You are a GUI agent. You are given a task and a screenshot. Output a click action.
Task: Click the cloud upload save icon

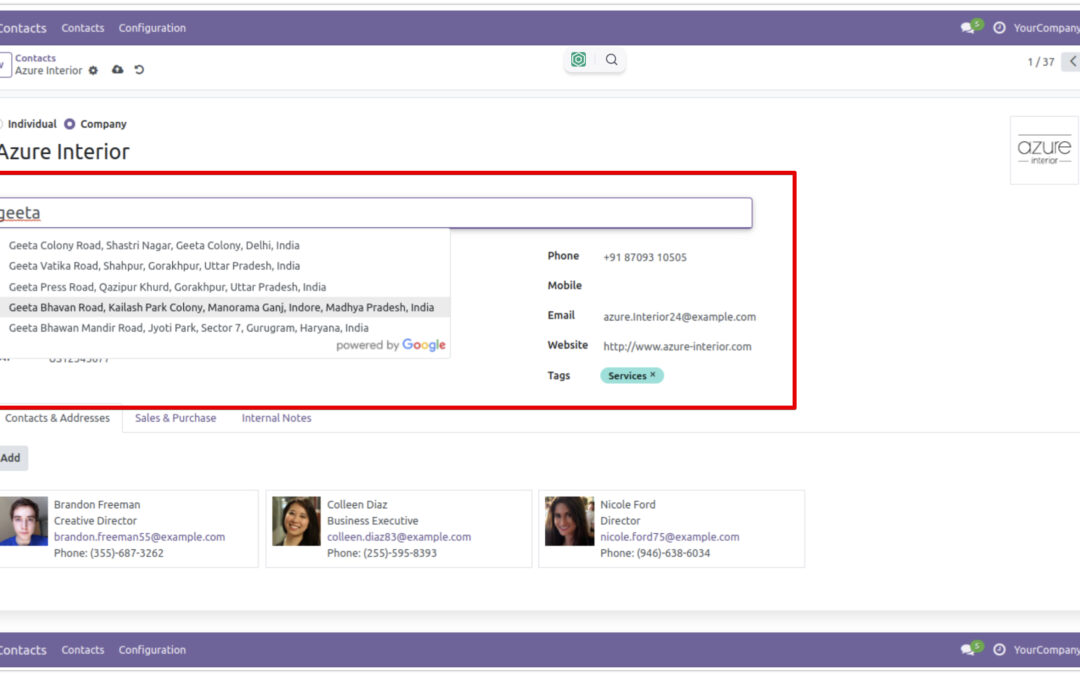pyautogui.click(x=118, y=70)
